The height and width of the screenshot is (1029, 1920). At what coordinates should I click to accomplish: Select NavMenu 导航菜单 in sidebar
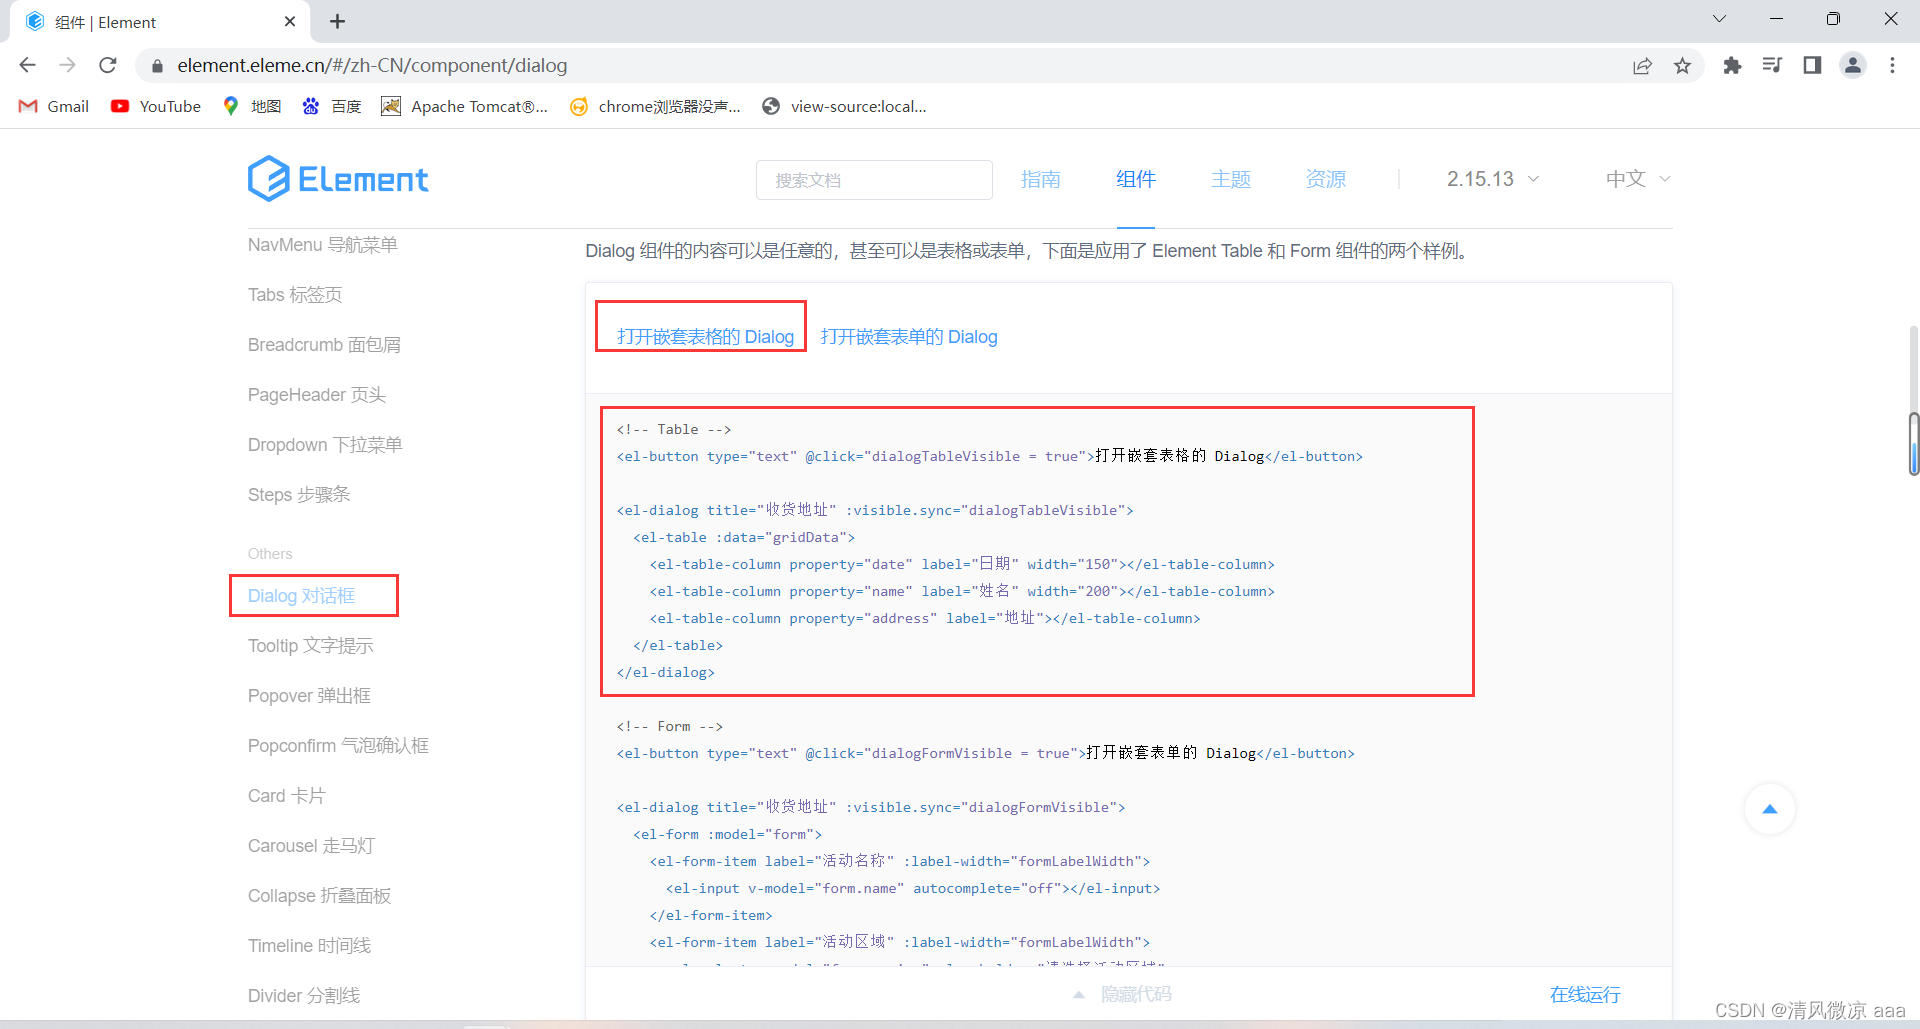[323, 245]
